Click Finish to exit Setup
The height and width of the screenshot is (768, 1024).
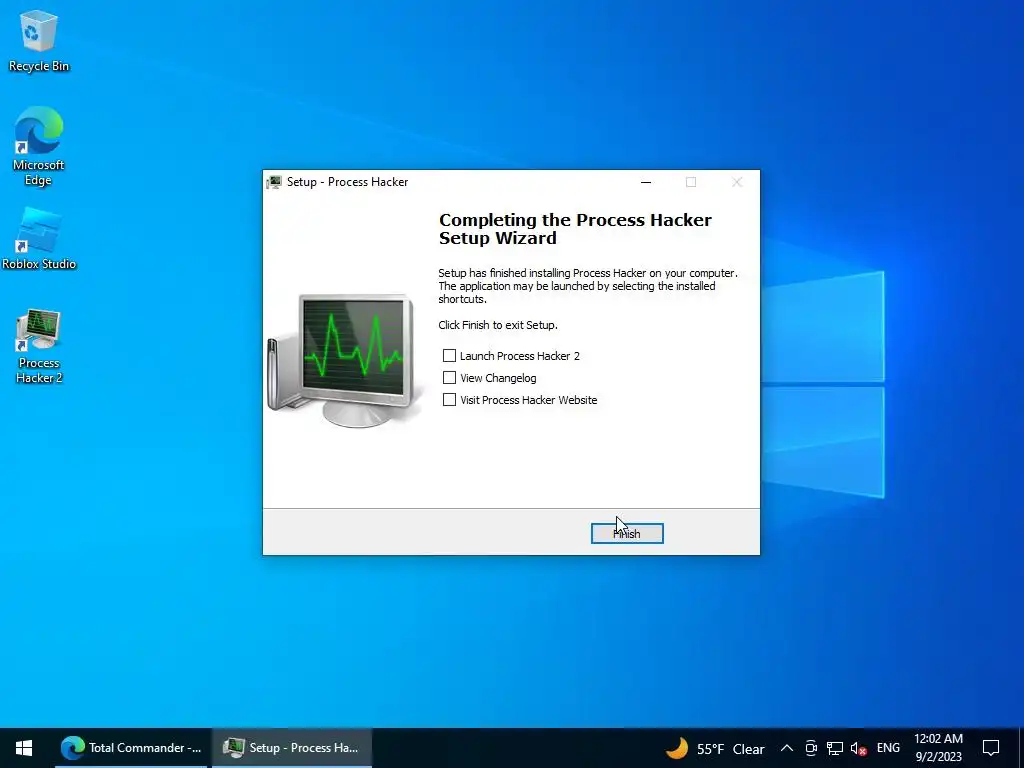coord(627,534)
